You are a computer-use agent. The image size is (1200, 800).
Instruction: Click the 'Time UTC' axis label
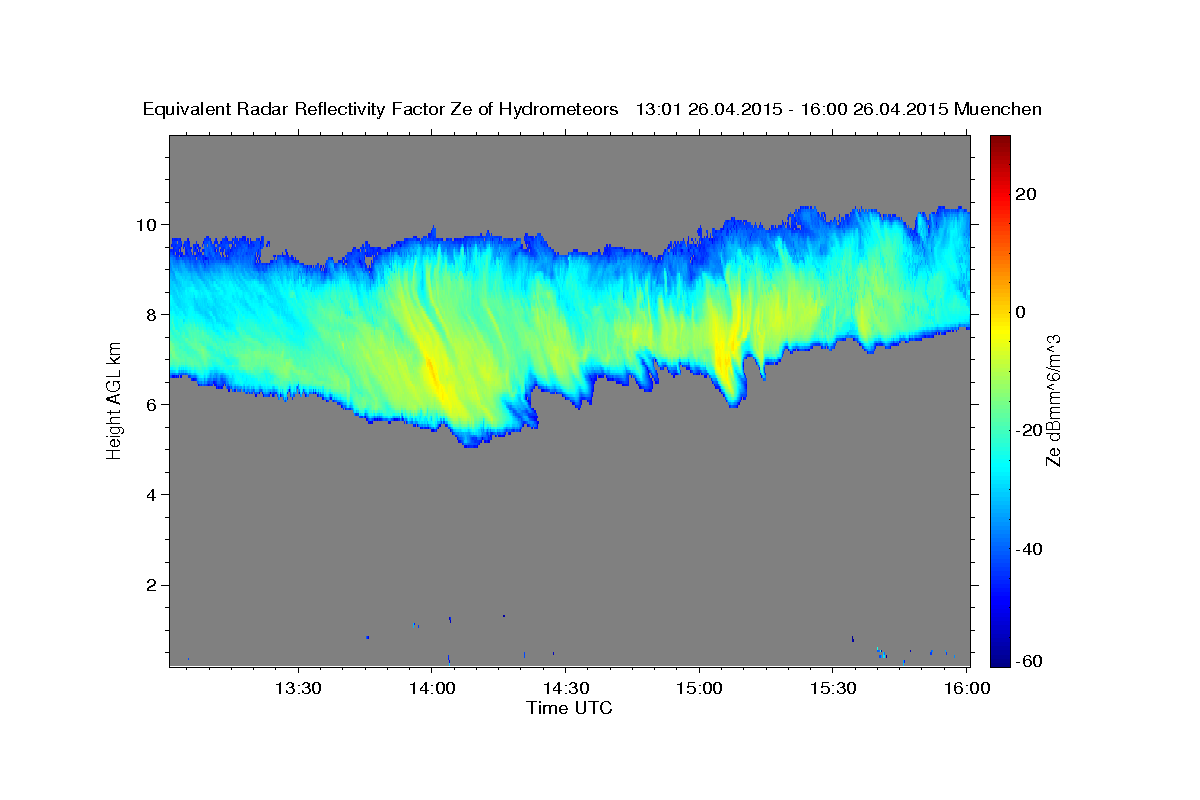(x=569, y=708)
